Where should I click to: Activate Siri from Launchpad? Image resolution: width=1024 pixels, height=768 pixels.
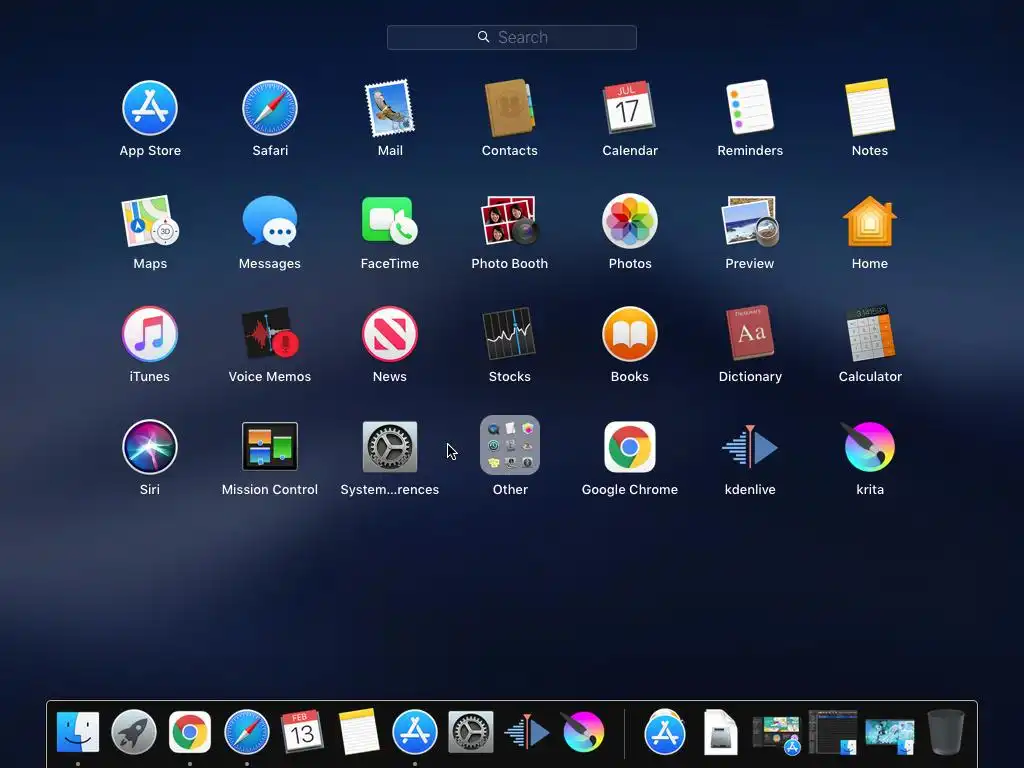(x=150, y=447)
